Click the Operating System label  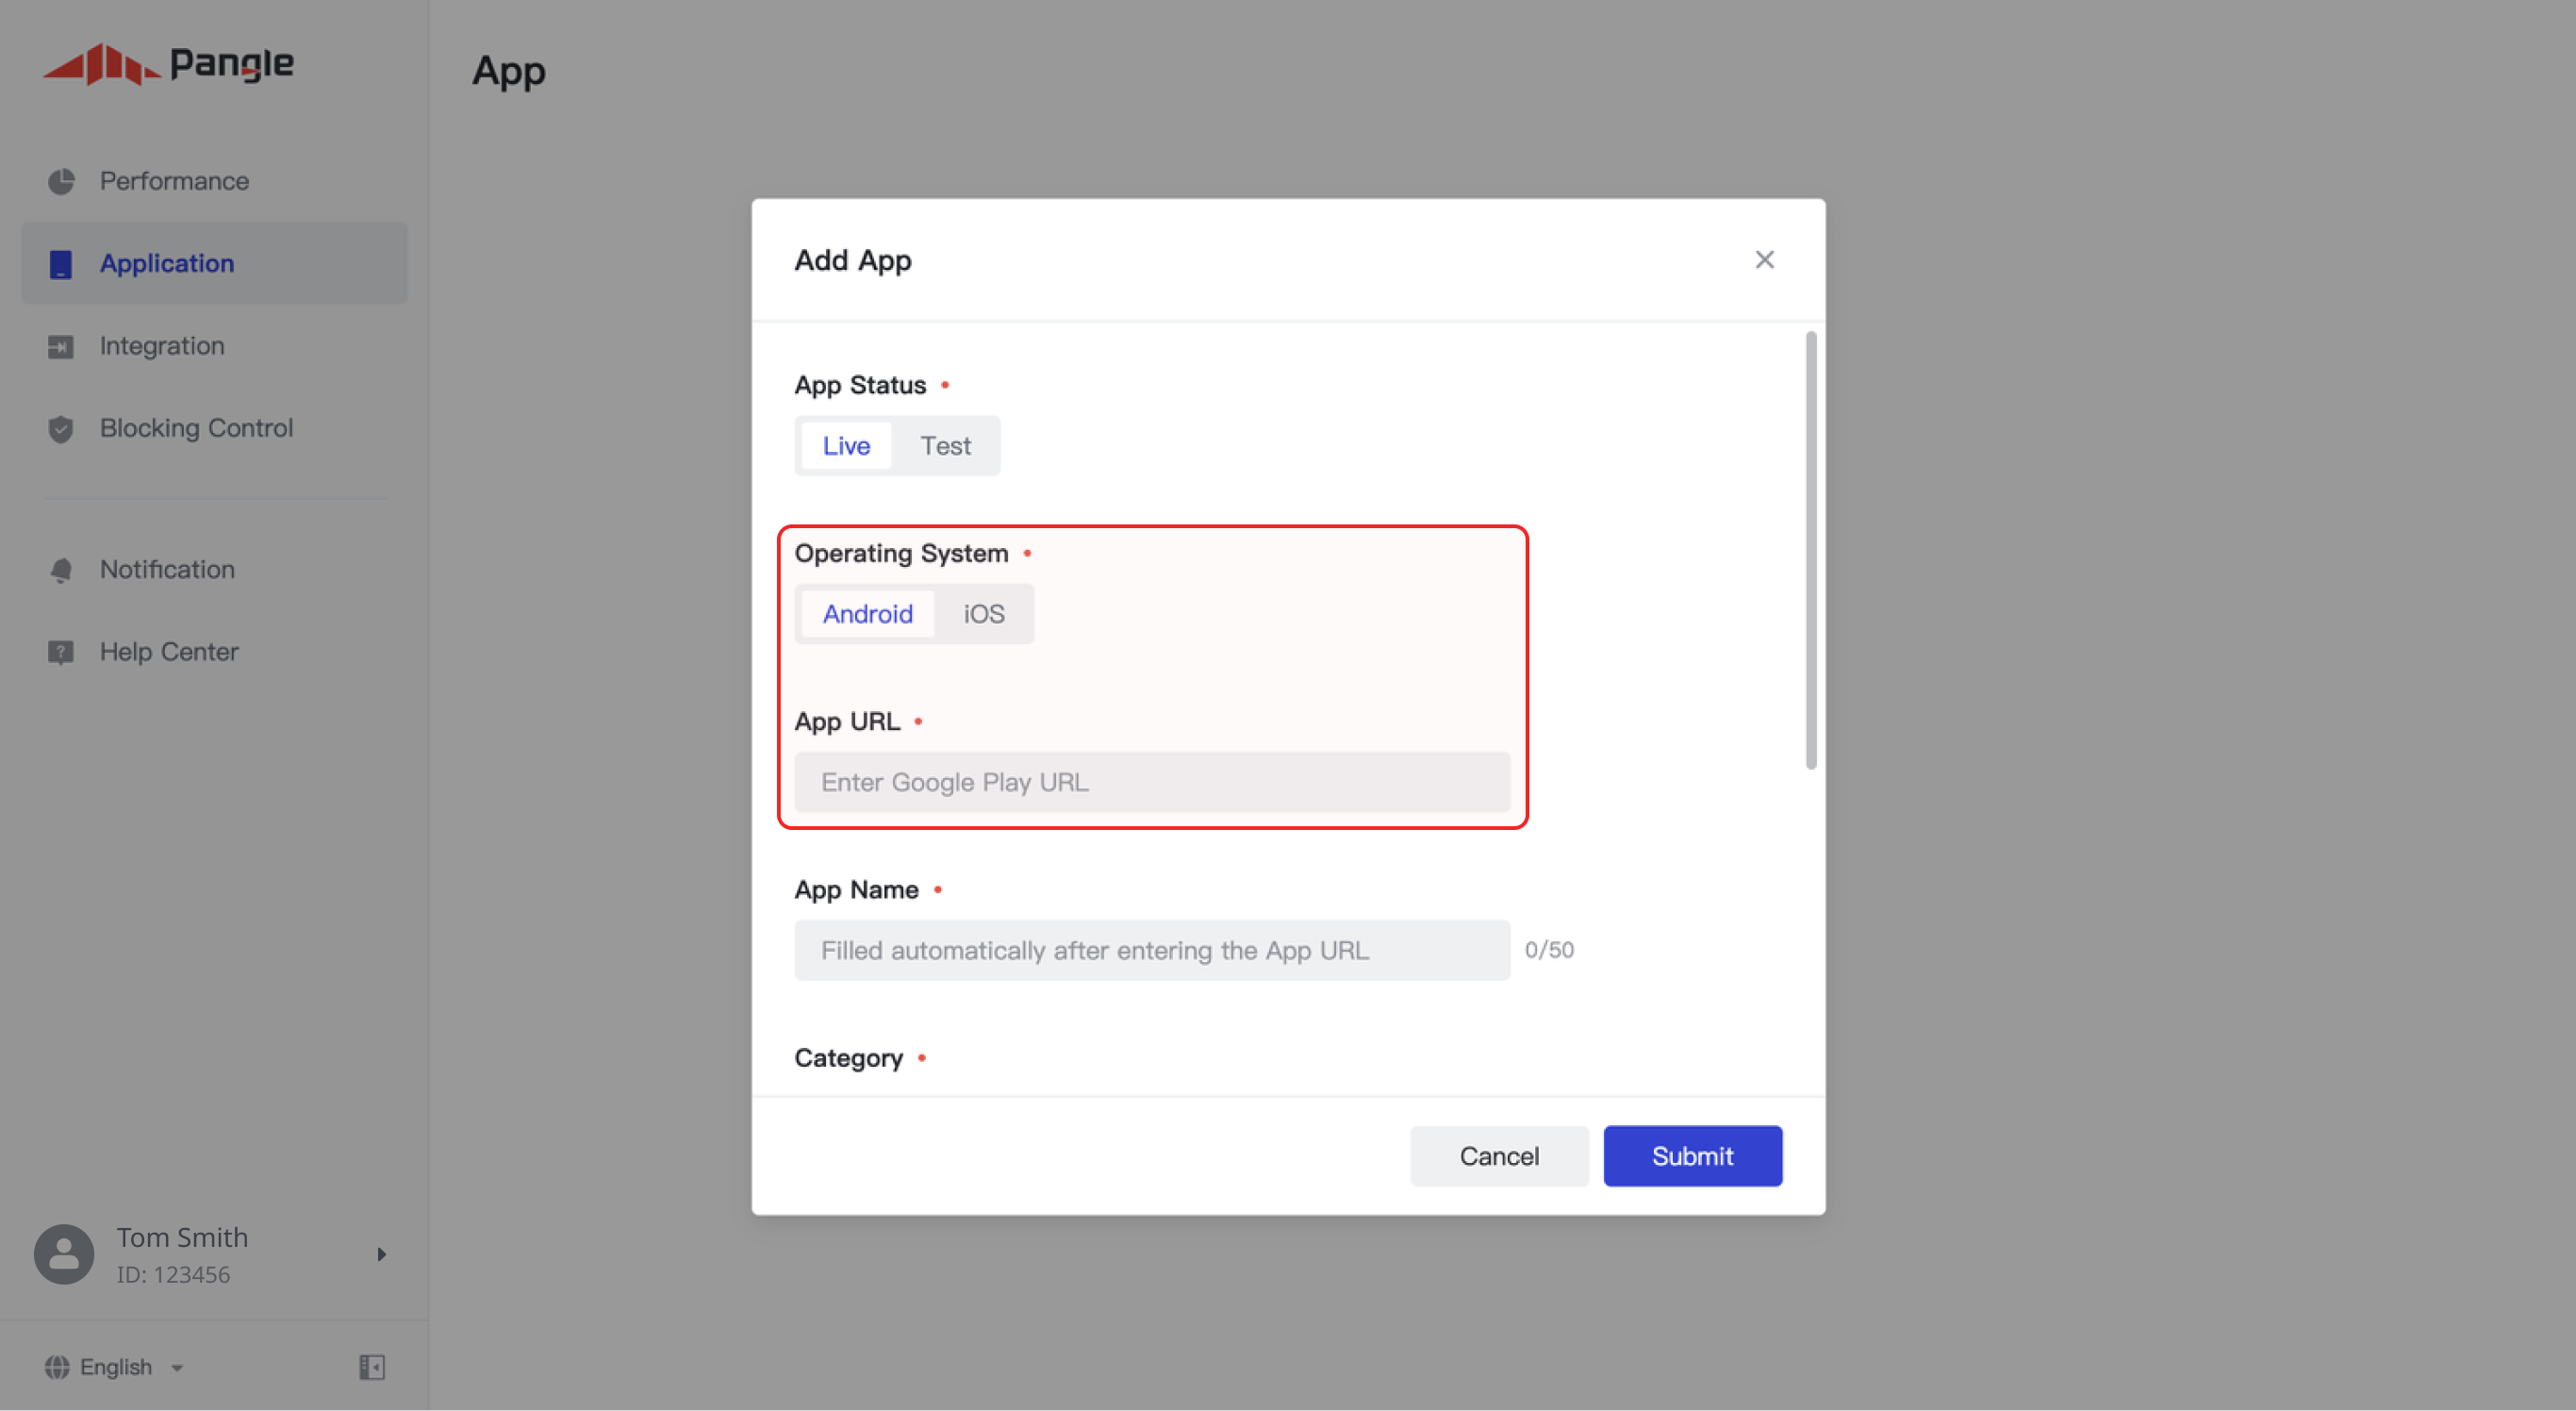pos(901,553)
